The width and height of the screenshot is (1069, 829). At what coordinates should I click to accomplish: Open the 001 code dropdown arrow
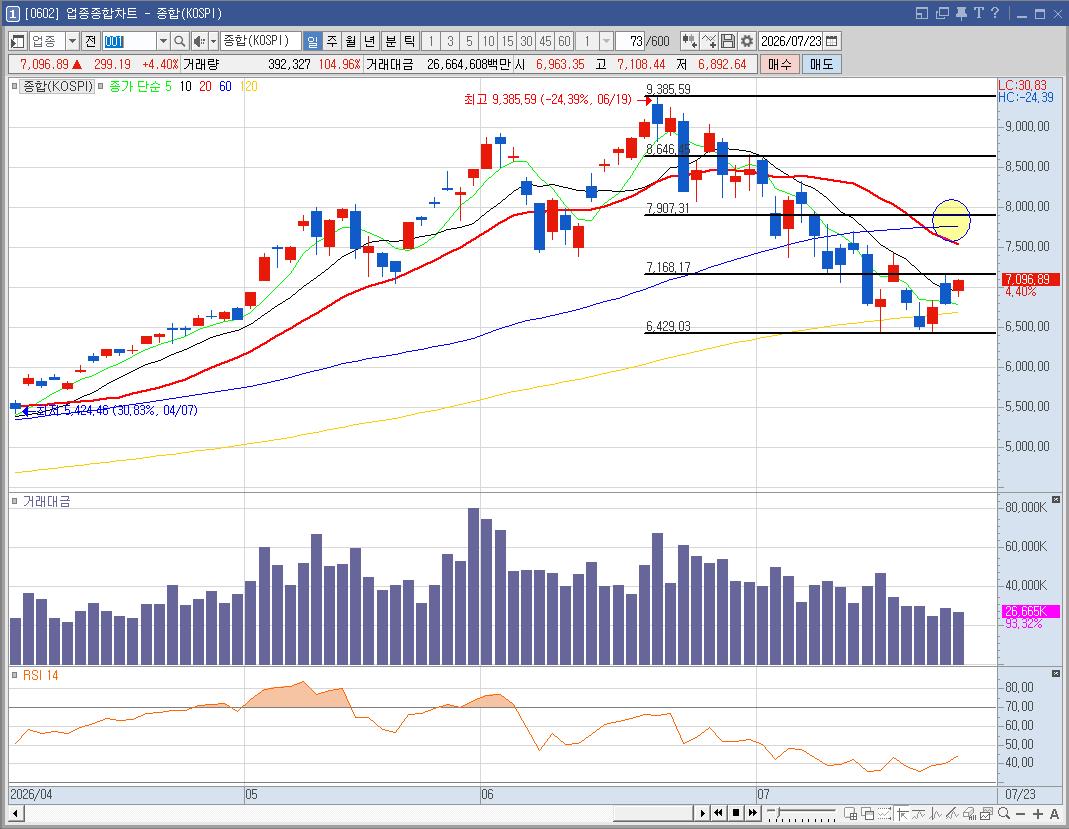[163, 41]
